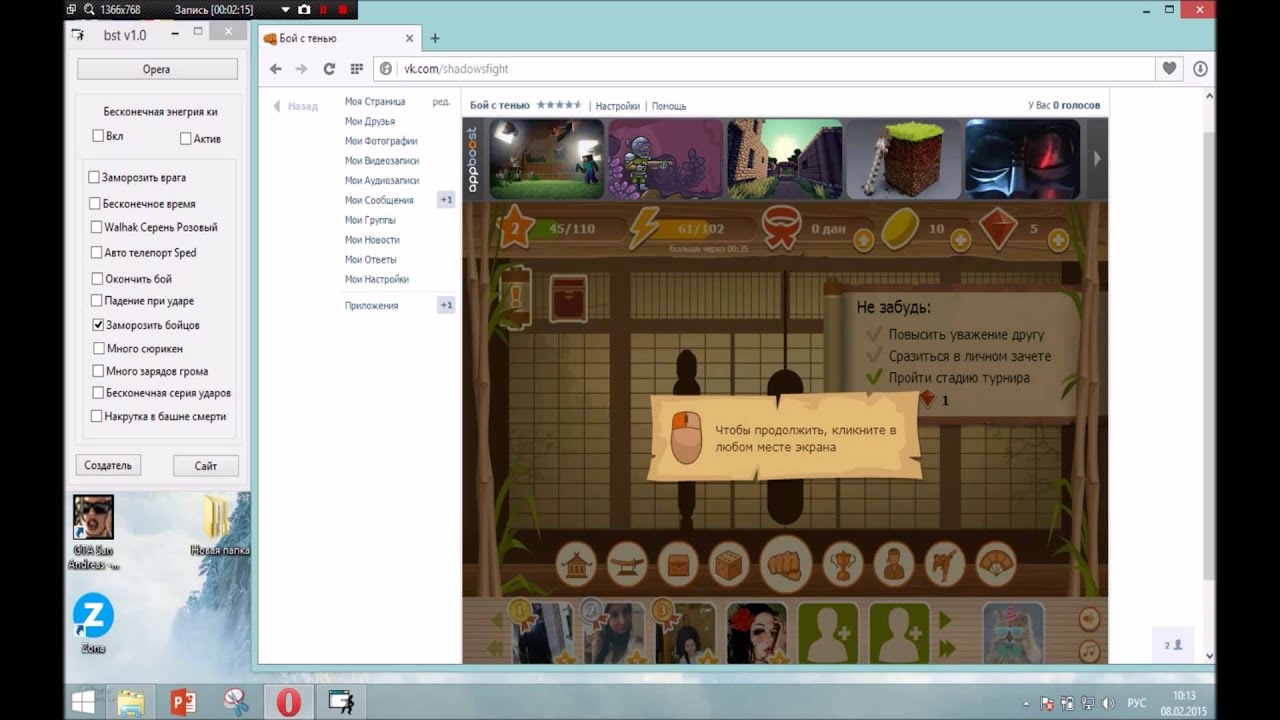Switch to Бой с тенью browser tab

pyautogui.click(x=337, y=38)
